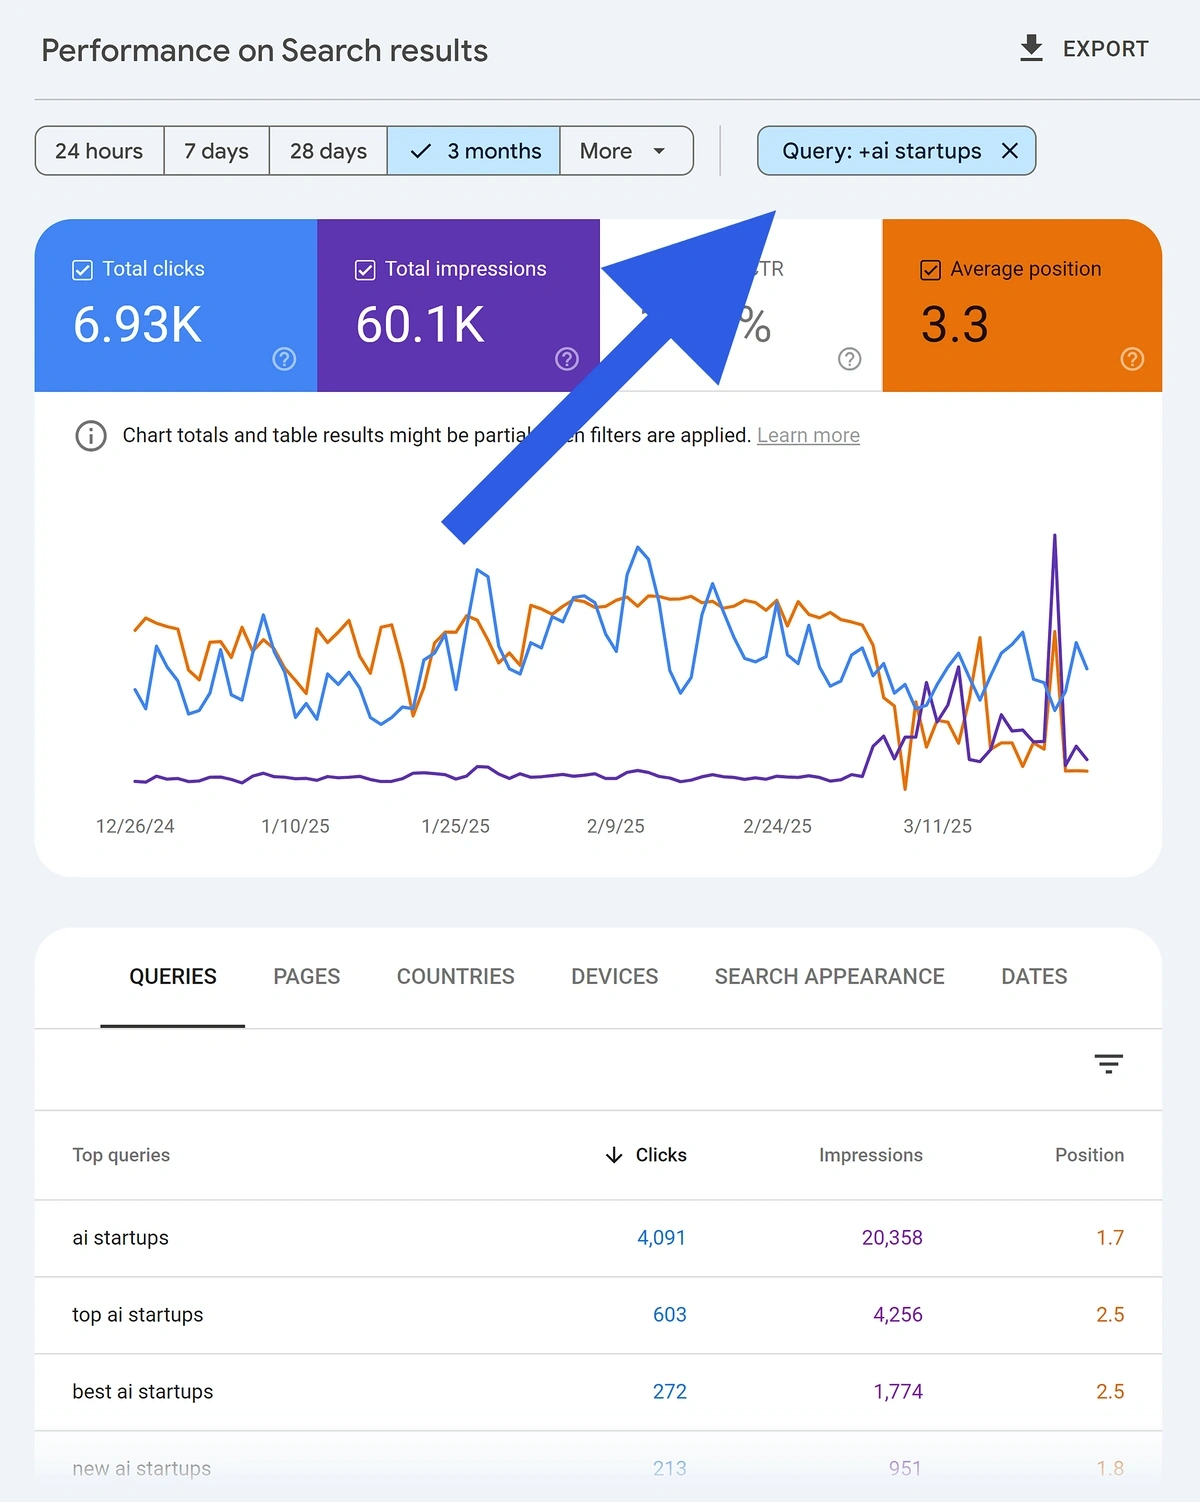Open help for Average position metric
The height and width of the screenshot is (1502, 1200).
click(1132, 359)
